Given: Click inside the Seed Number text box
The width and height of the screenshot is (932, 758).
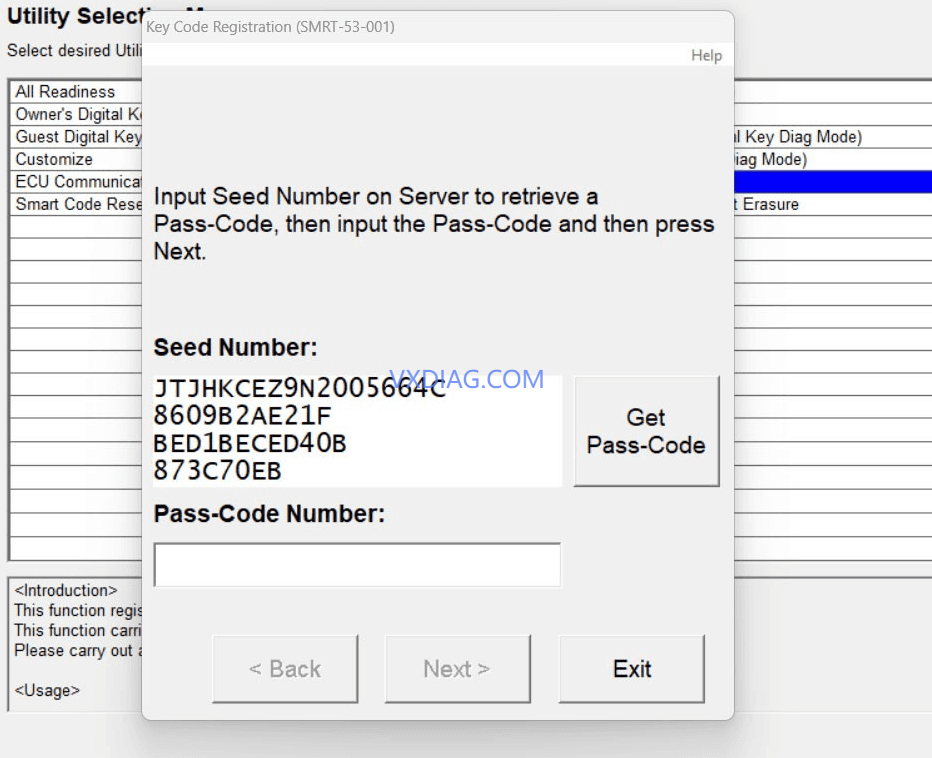Looking at the screenshot, I should pyautogui.click(x=357, y=431).
